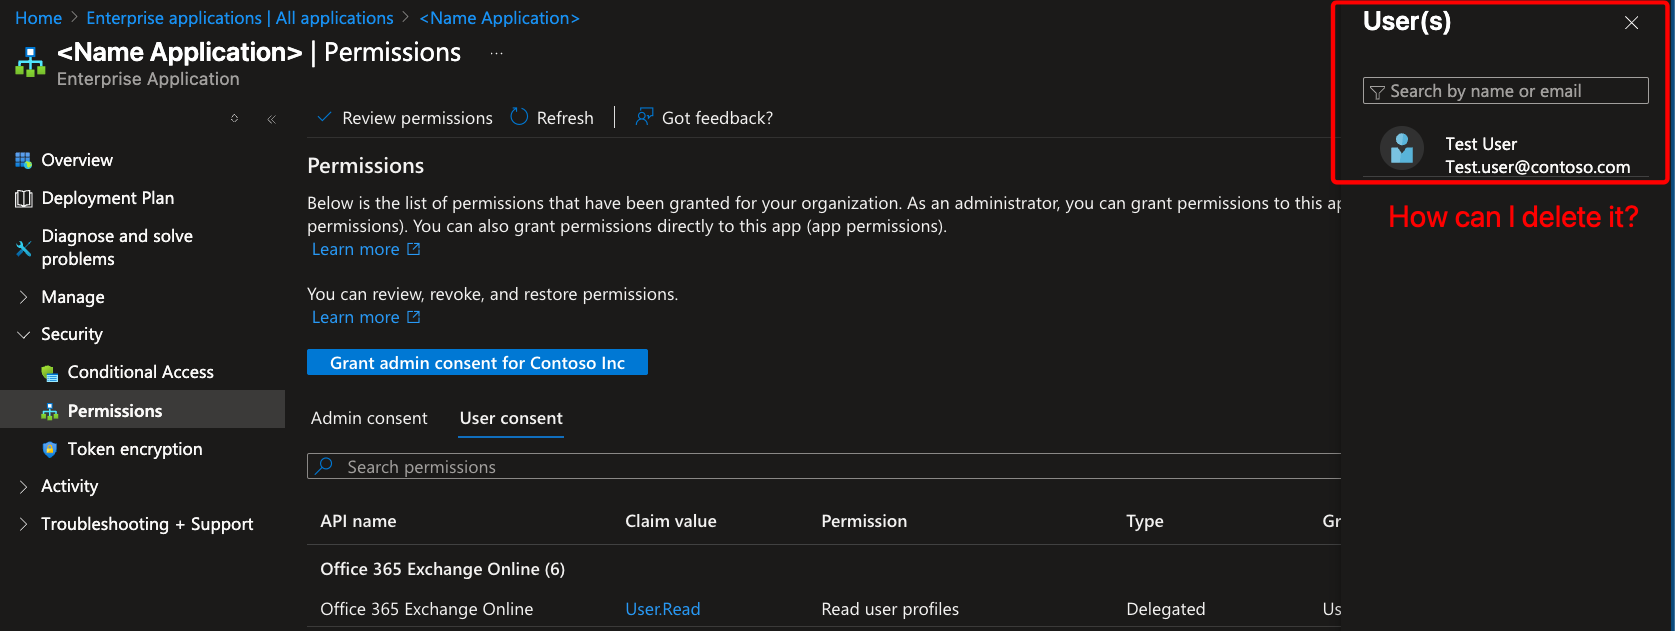This screenshot has width=1675, height=631.
Task: Click the Refresh icon in the toolbar
Action: pos(519,117)
